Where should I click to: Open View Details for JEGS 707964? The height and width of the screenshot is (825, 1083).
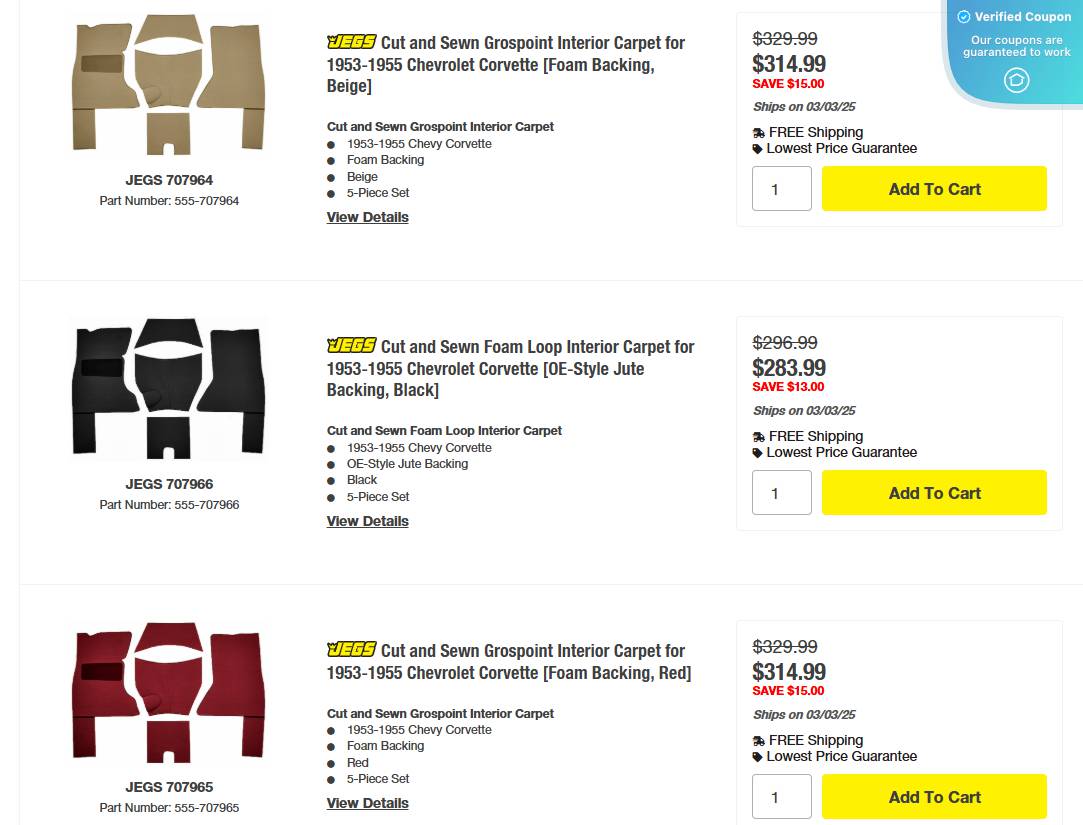click(367, 217)
